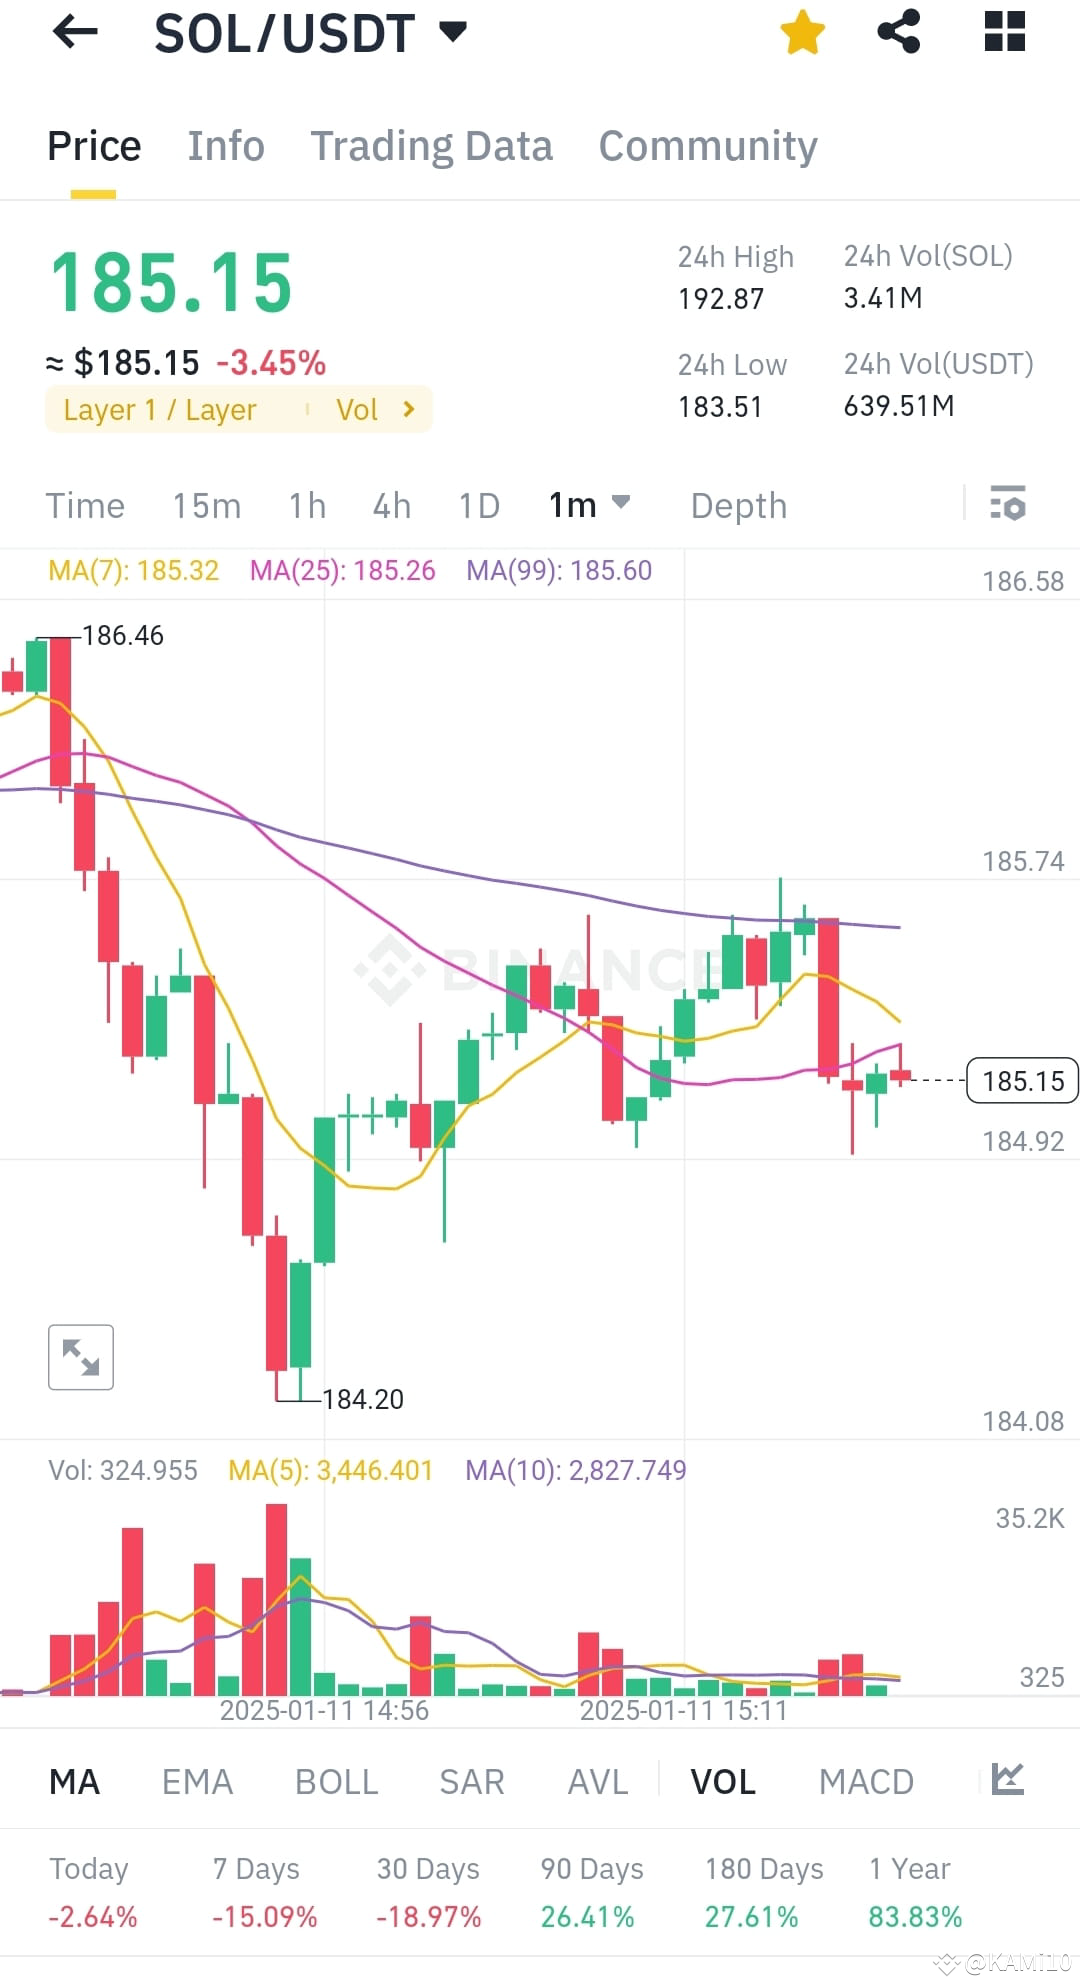1080x1985 pixels.
Task: View the Community tab
Action: [x=707, y=146]
